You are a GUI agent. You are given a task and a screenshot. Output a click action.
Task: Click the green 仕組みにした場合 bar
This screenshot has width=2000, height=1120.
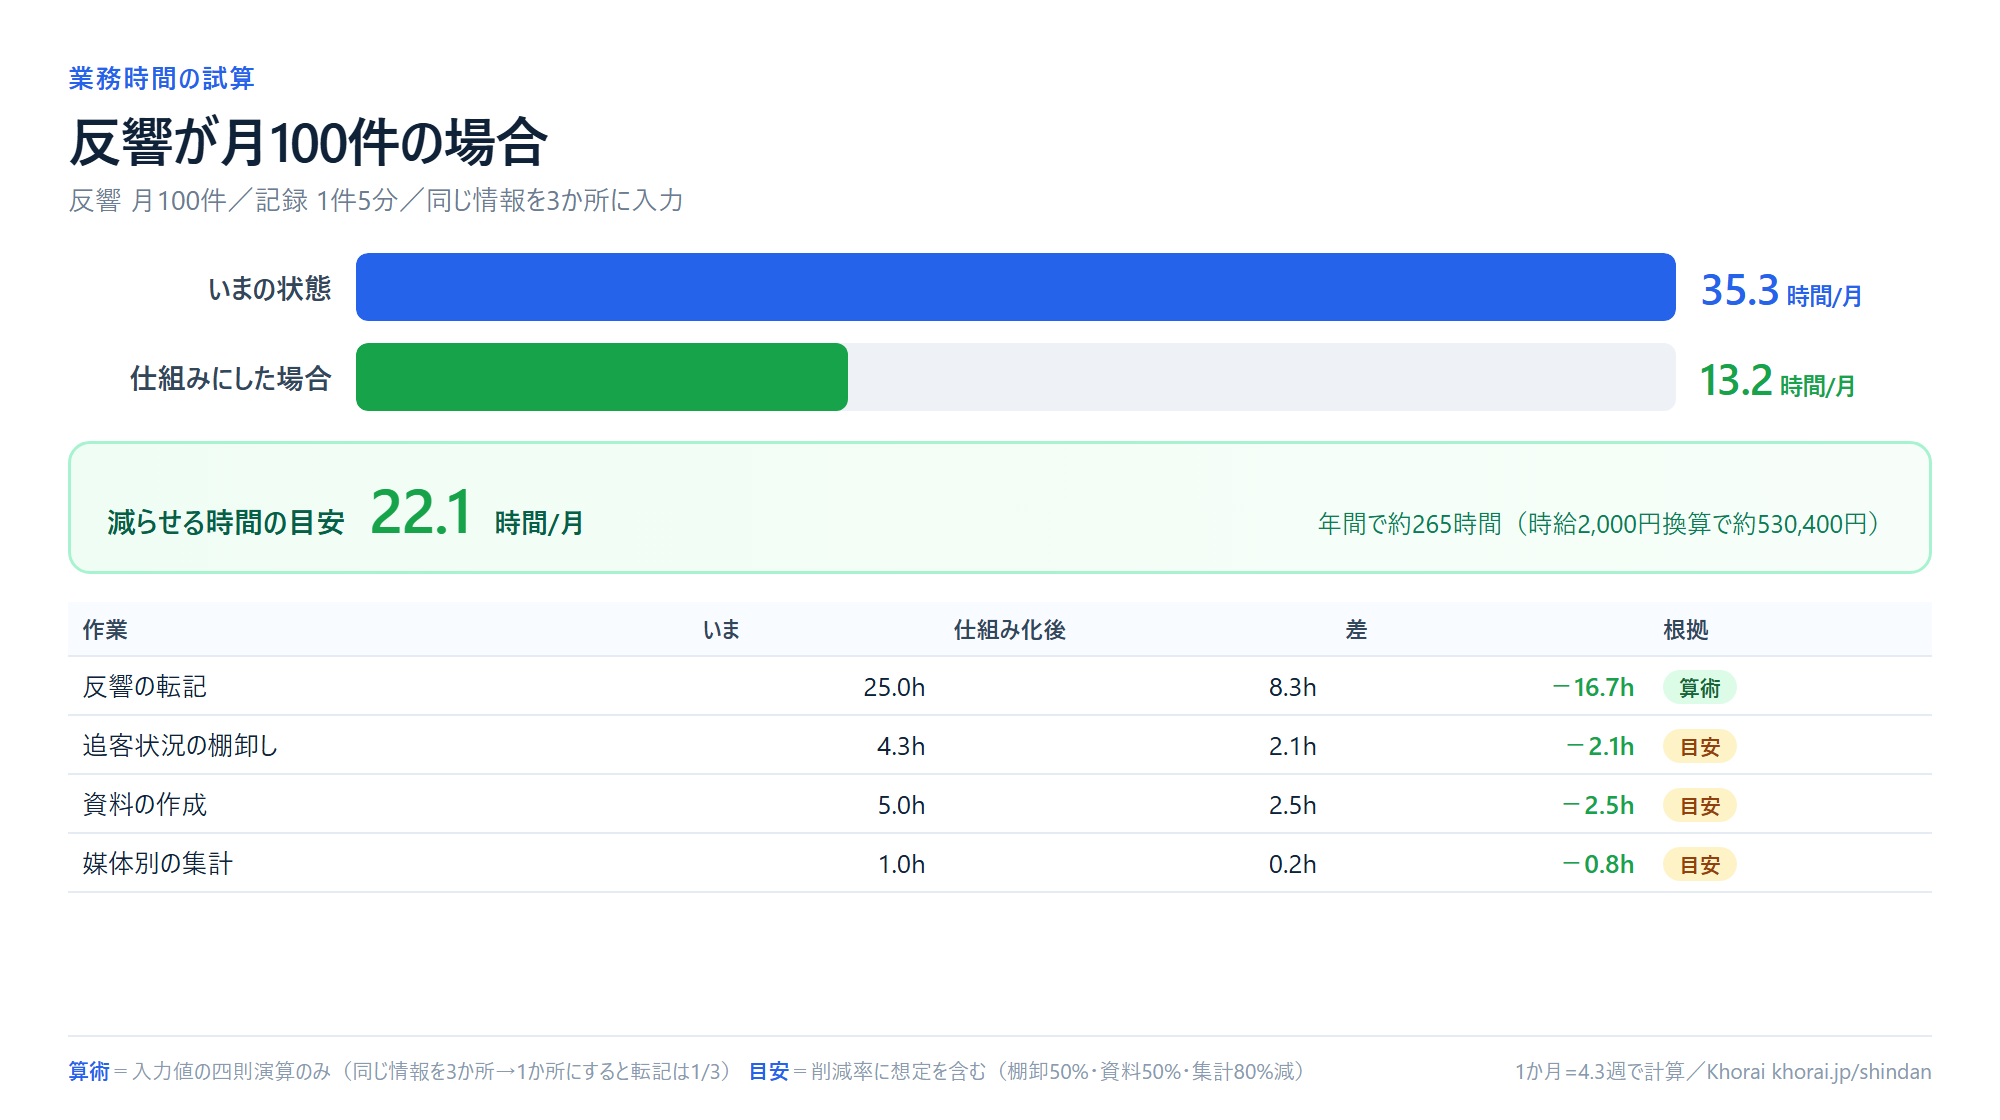click(602, 377)
